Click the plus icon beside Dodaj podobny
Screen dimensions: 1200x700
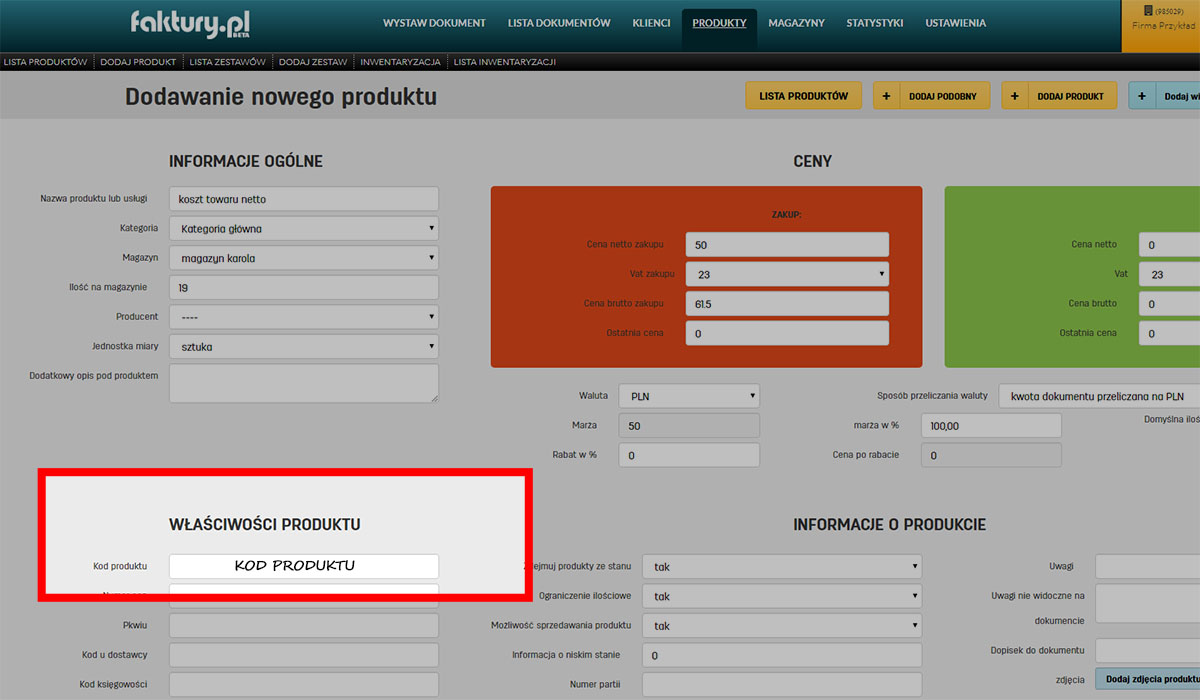(x=887, y=96)
